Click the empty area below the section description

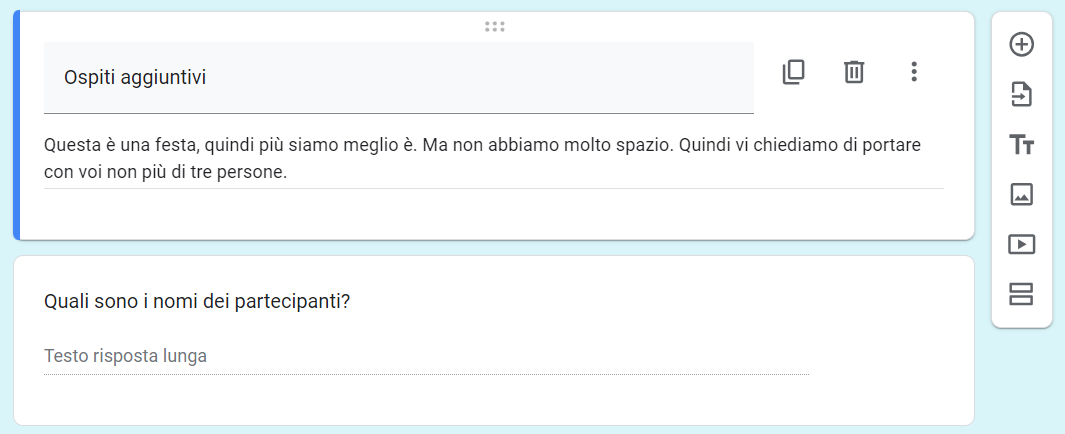[494, 213]
